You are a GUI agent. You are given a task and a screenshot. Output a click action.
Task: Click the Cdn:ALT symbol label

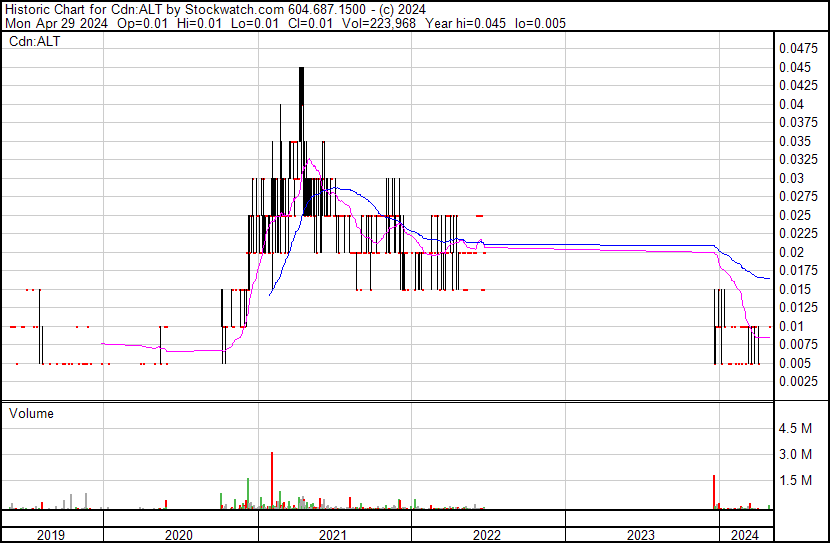tap(34, 42)
